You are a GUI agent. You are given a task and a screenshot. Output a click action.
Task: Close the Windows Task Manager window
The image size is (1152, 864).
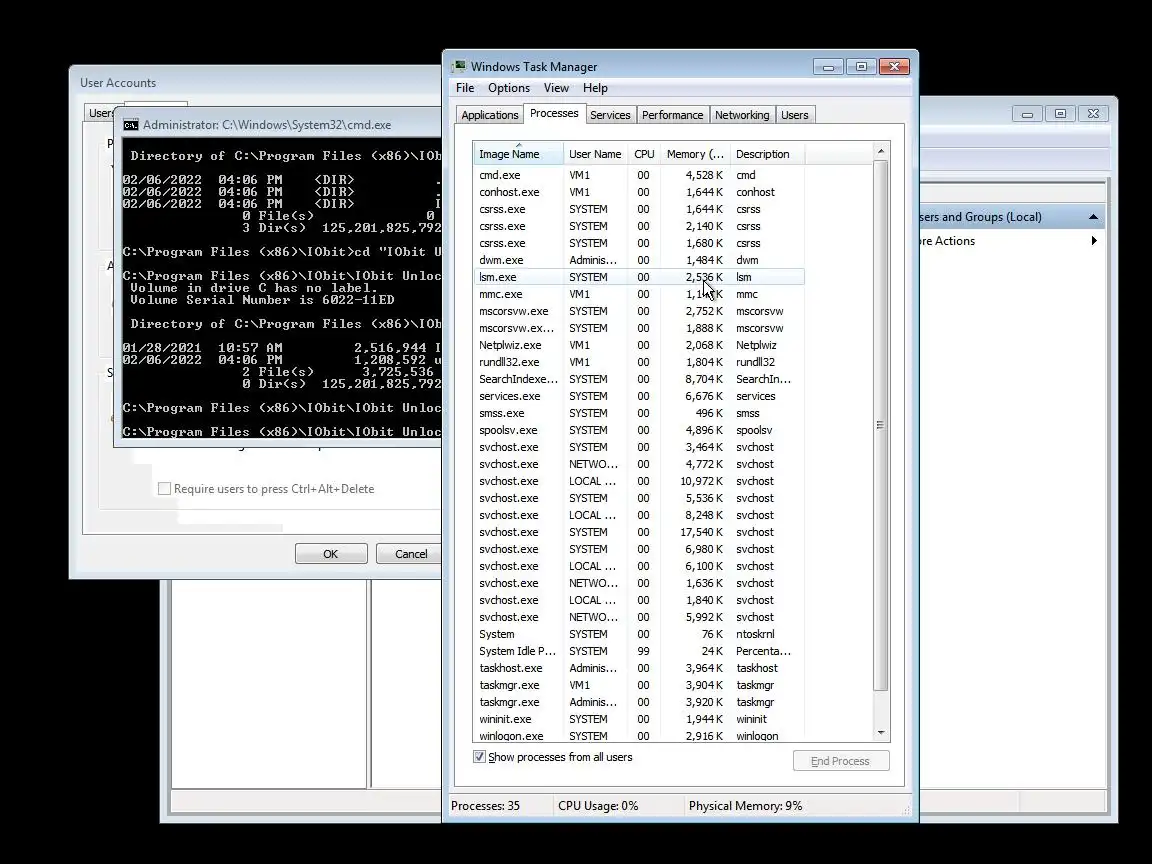coord(894,67)
